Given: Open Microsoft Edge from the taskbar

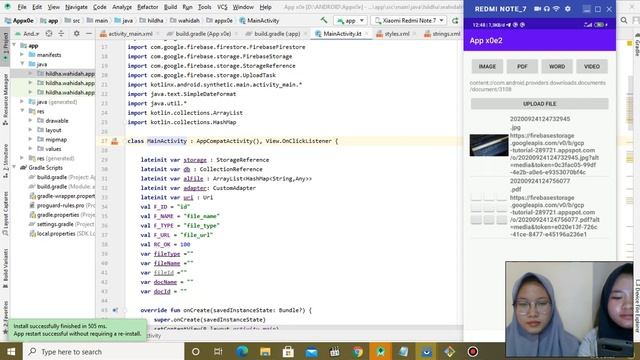Looking at the screenshot, I should (x=242, y=351).
